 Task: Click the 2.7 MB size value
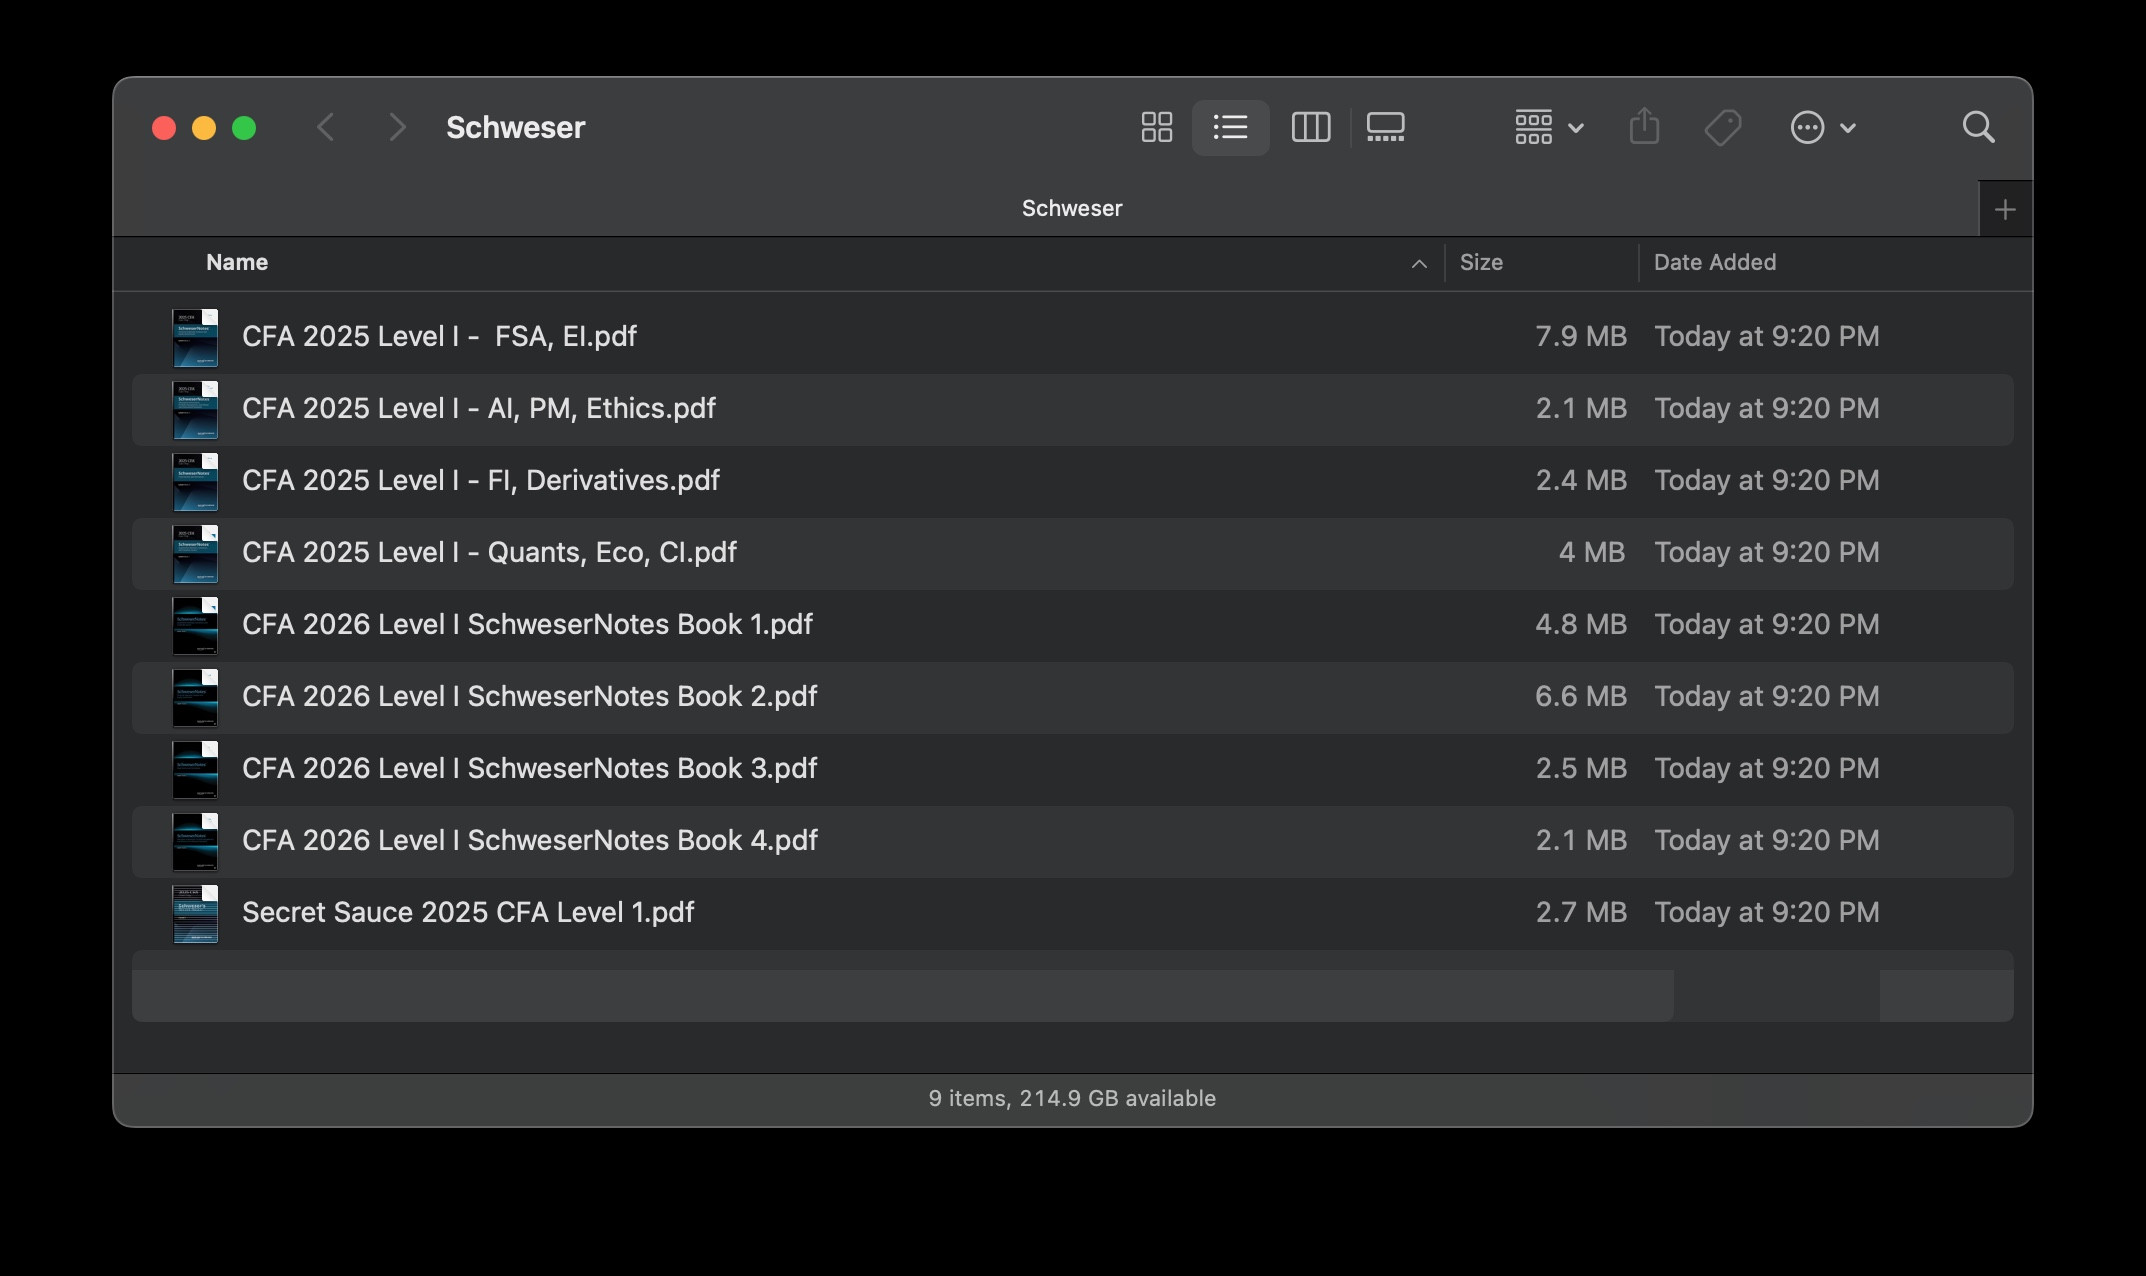[x=1581, y=912]
